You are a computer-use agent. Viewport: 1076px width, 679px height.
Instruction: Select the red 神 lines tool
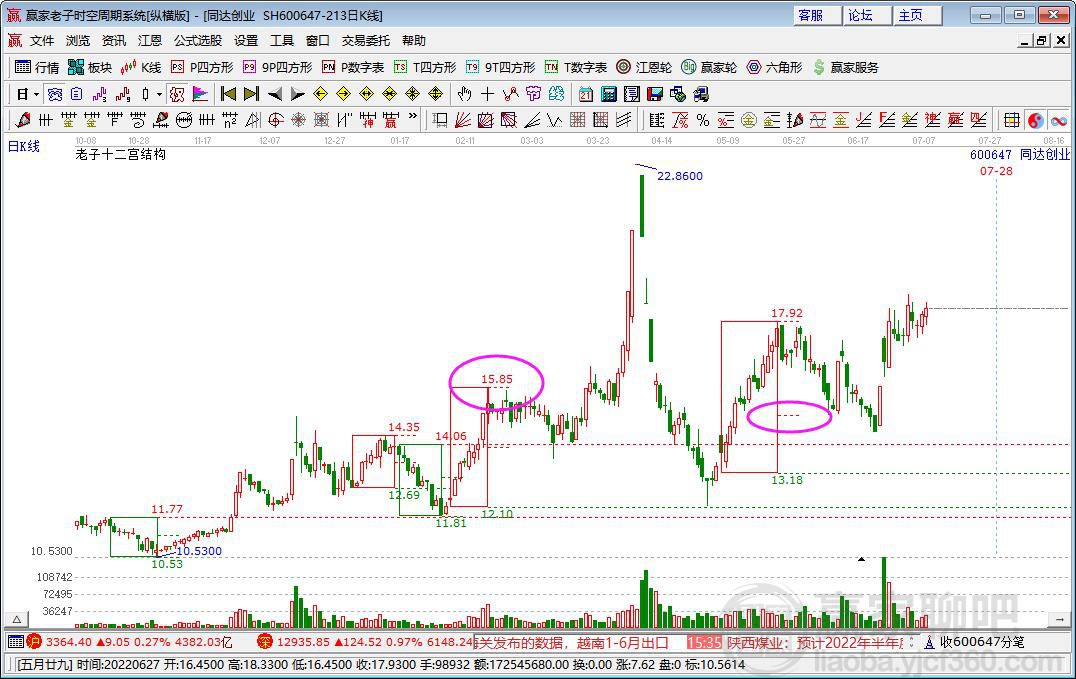click(x=368, y=120)
